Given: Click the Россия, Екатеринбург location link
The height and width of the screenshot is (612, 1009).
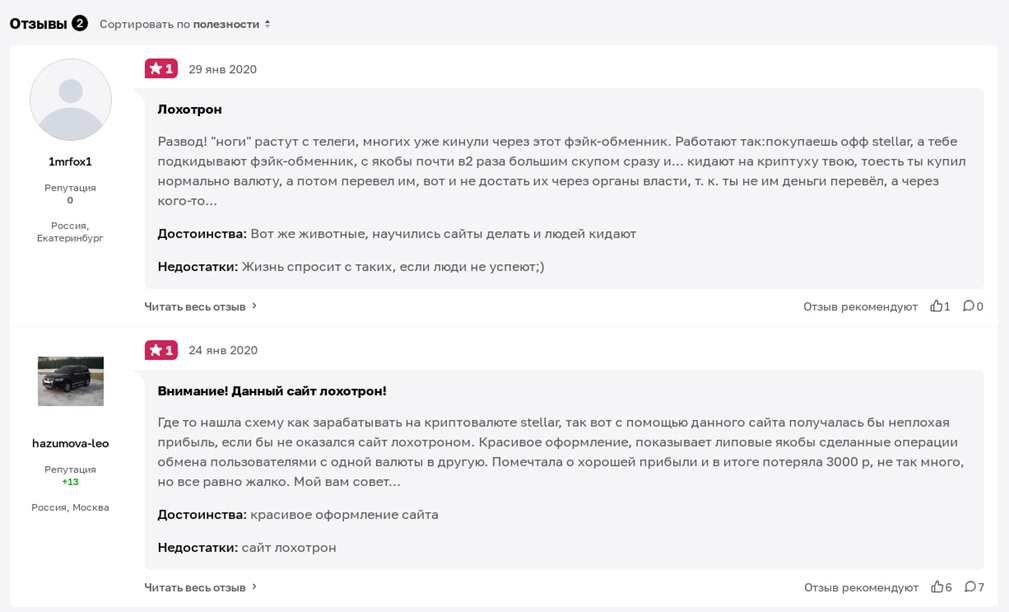Looking at the screenshot, I should click(x=71, y=229).
